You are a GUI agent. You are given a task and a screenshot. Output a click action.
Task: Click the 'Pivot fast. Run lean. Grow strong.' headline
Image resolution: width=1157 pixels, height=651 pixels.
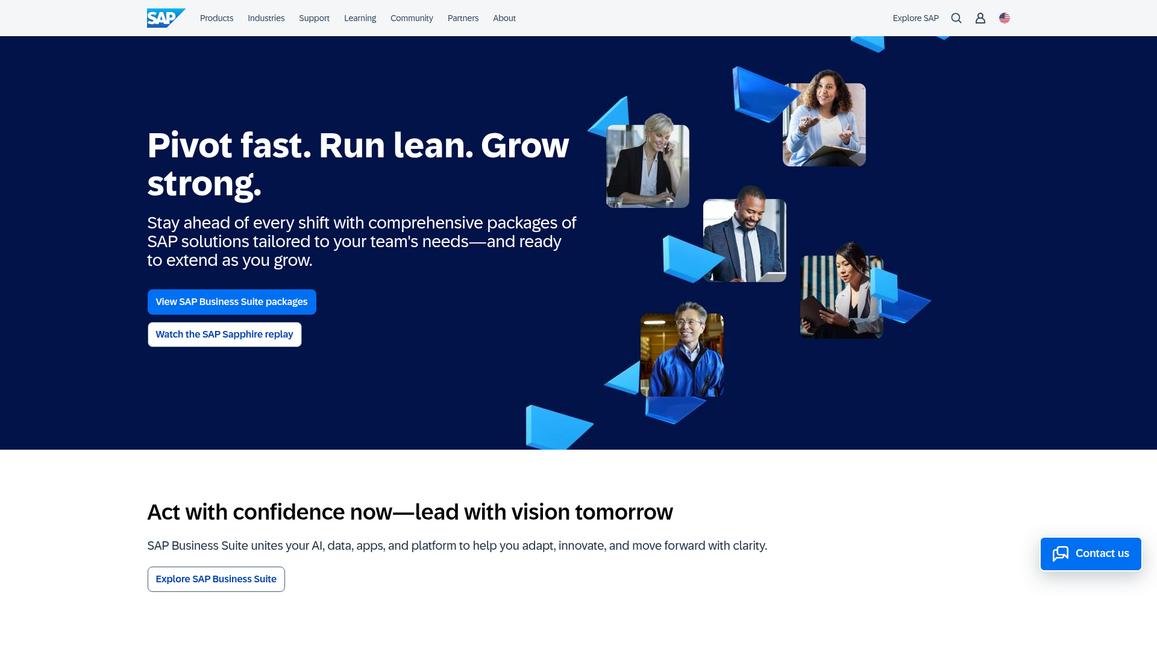point(358,164)
